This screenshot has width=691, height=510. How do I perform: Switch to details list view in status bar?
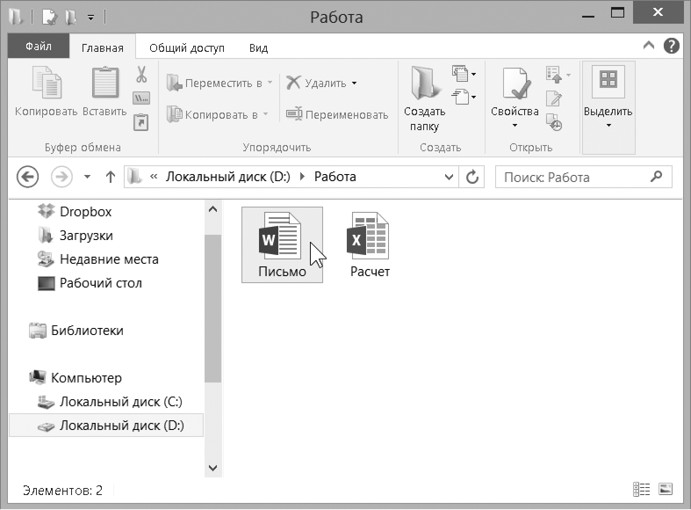click(x=643, y=490)
